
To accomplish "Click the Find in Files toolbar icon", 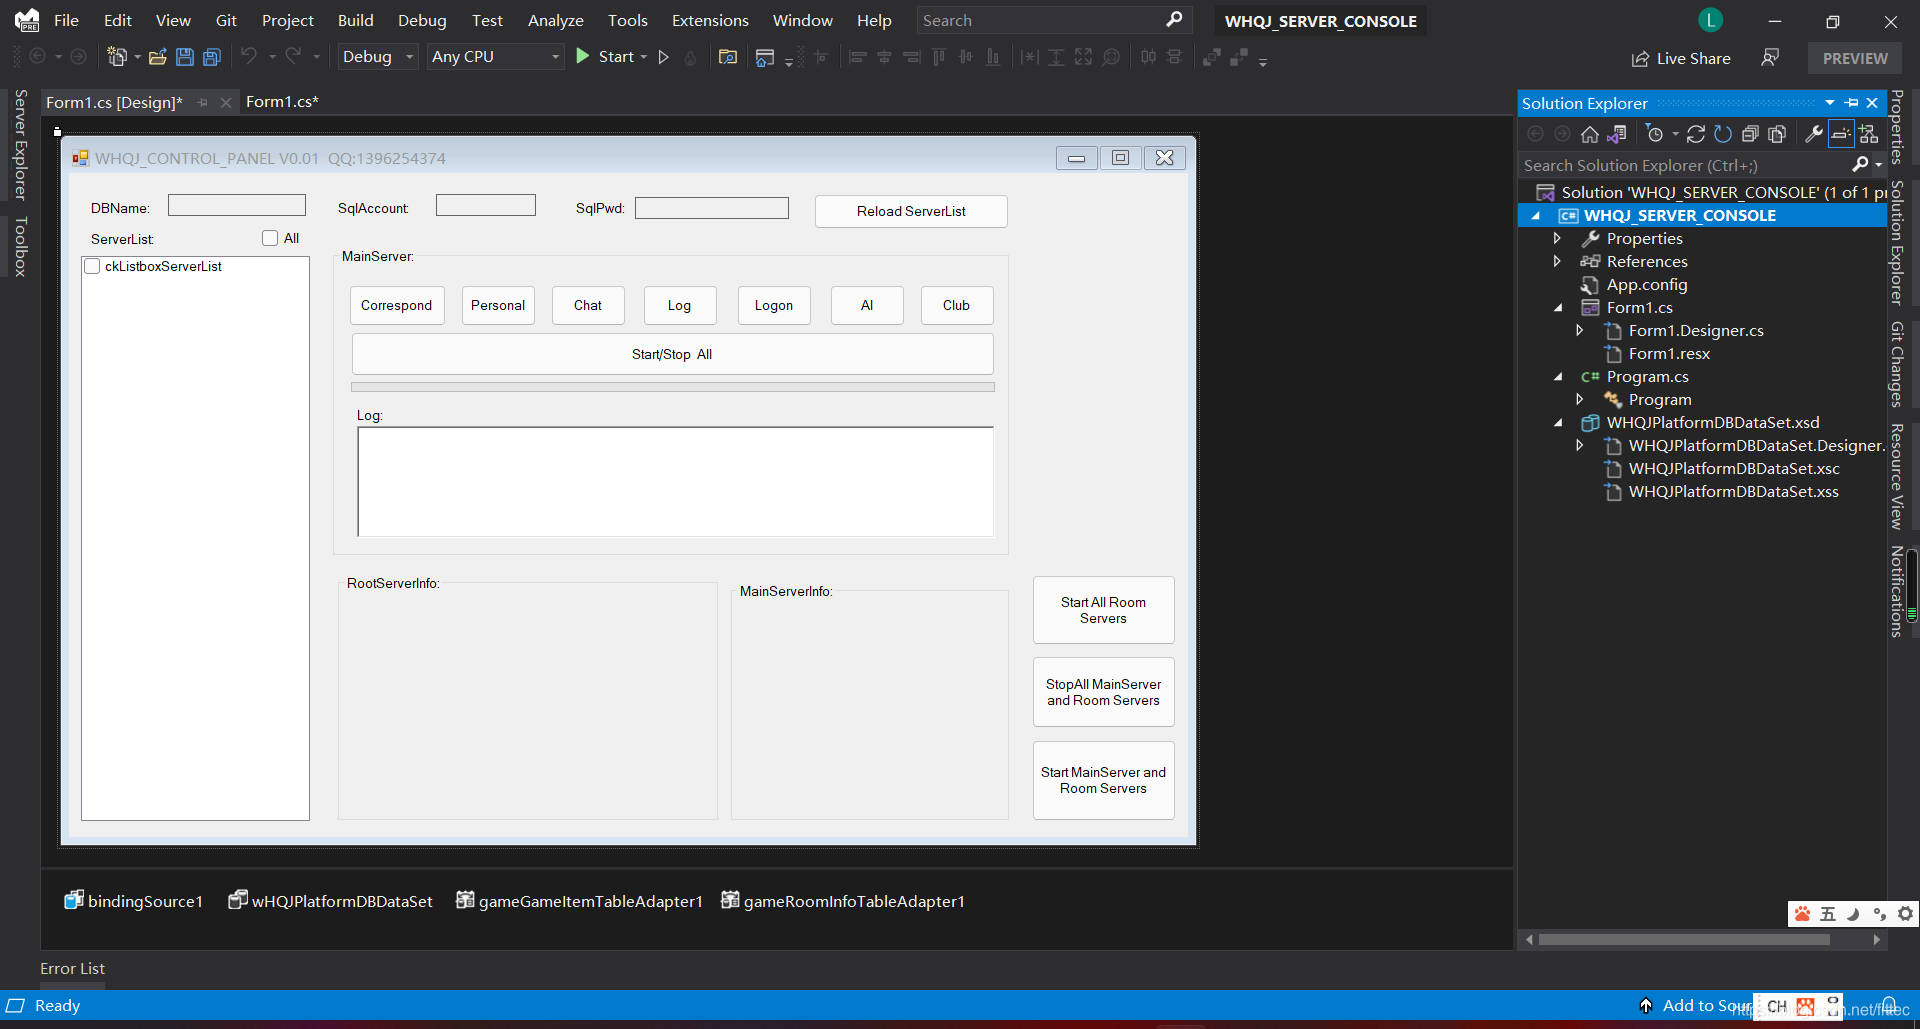I will pyautogui.click(x=728, y=57).
